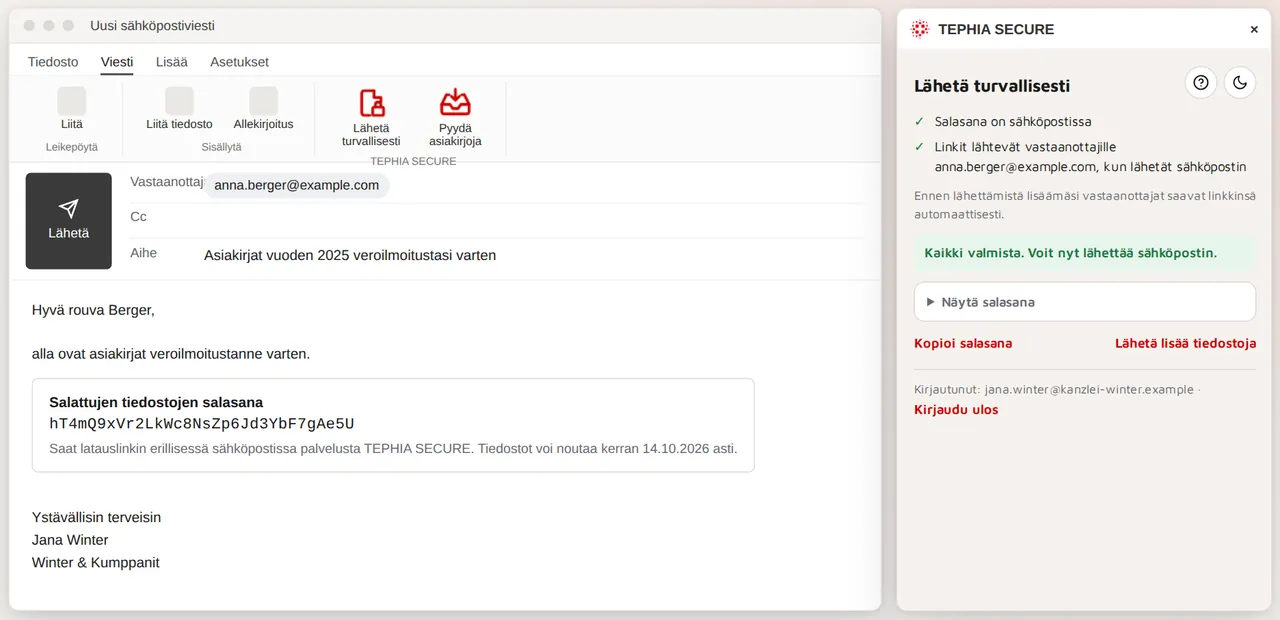Click the 'Kirjautunut: jana.winter@kanzlei-winter.example' text
Image resolution: width=1280 pixels, height=620 pixels.
coord(1054,389)
